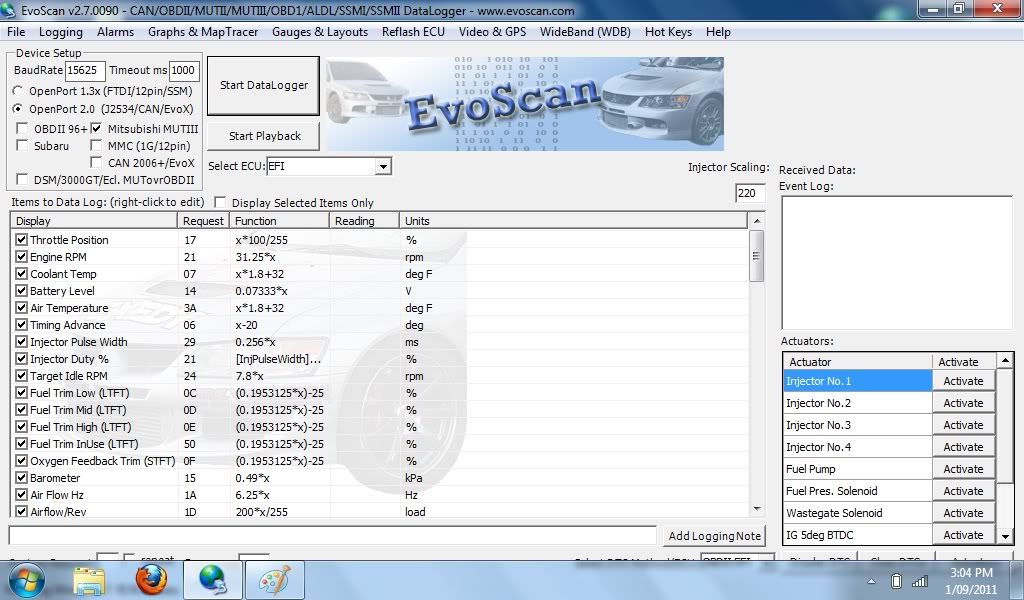Click the Actuators list scroll-down arrow
Image resolution: width=1024 pixels, height=600 pixels.
pyautogui.click(x=1005, y=536)
